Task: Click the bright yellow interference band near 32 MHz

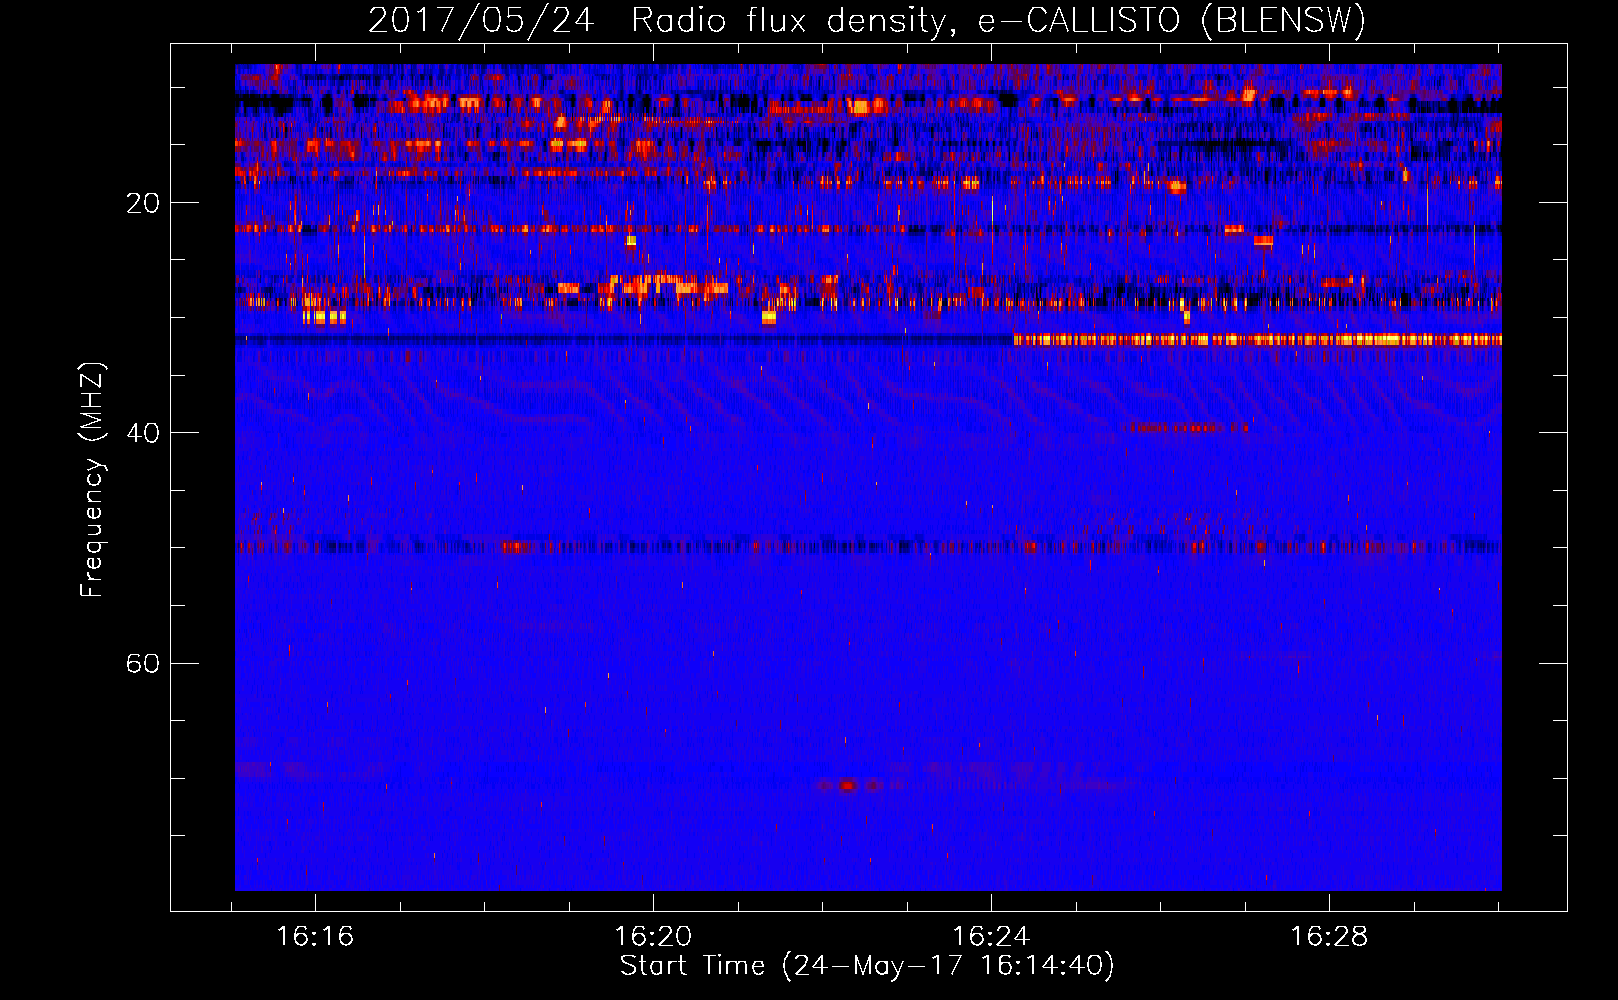Action: pyautogui.click(x=1257, y=340)
